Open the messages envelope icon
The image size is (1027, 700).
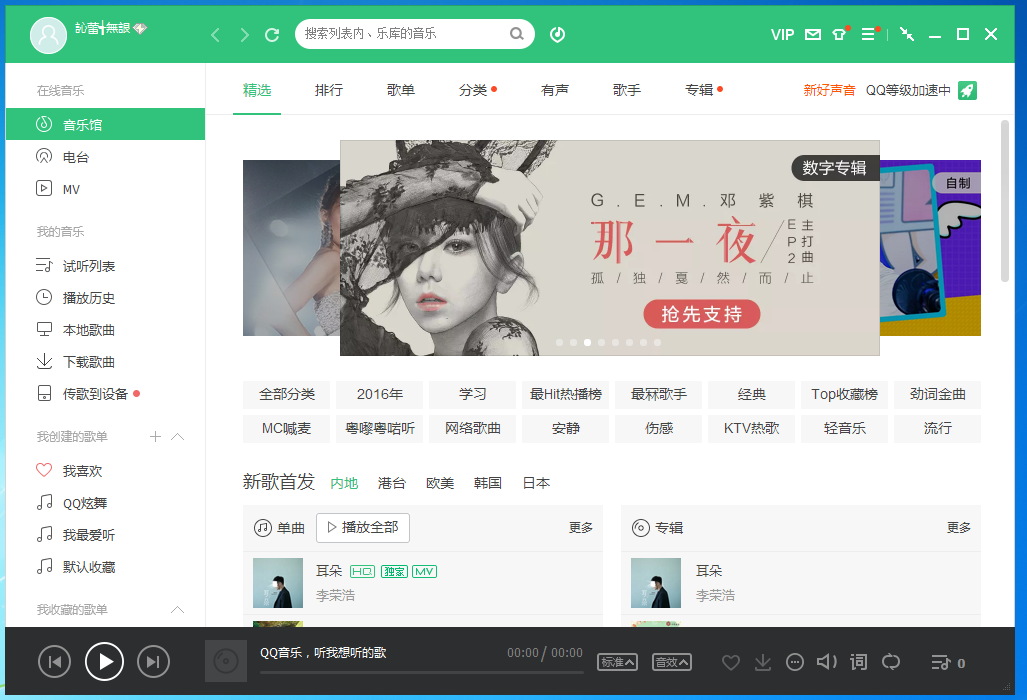tap(813, 35)
